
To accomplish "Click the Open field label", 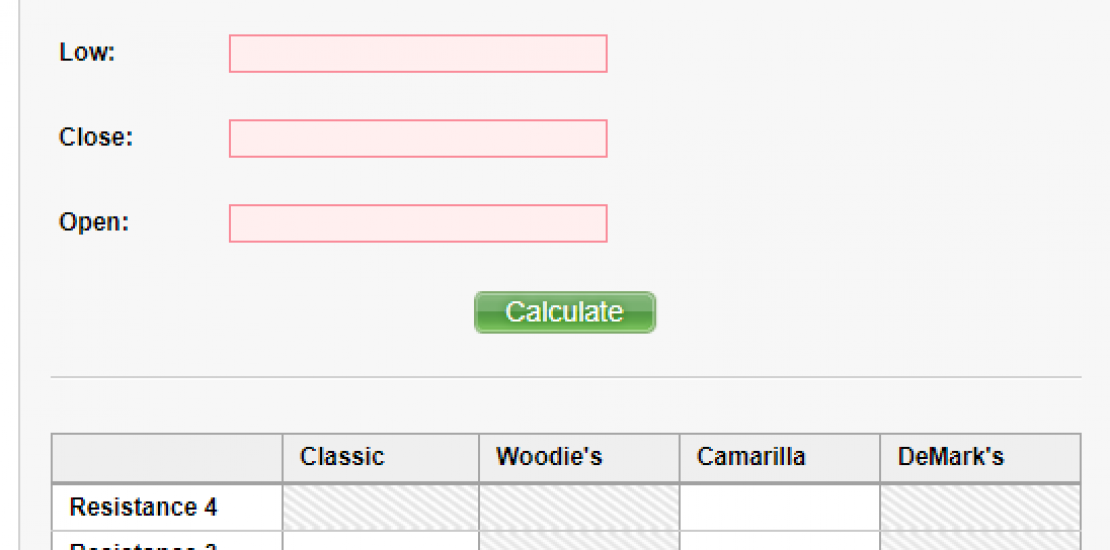I will (94, 222).
